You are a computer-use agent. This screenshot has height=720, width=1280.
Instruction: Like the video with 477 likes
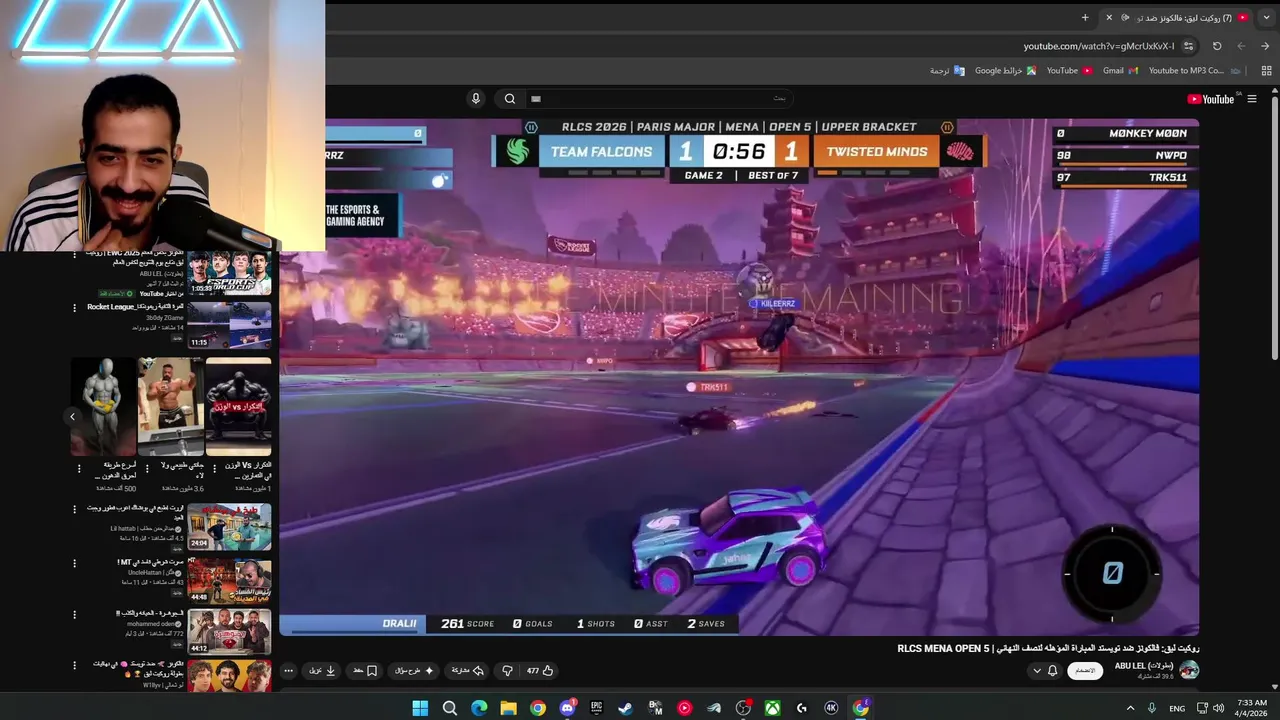[540, 671]
